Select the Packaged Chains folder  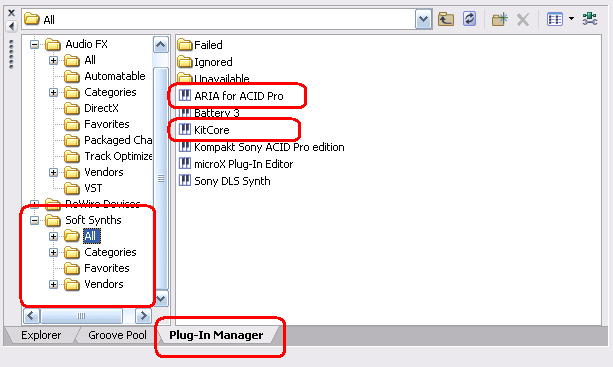(x=118, y=140)
